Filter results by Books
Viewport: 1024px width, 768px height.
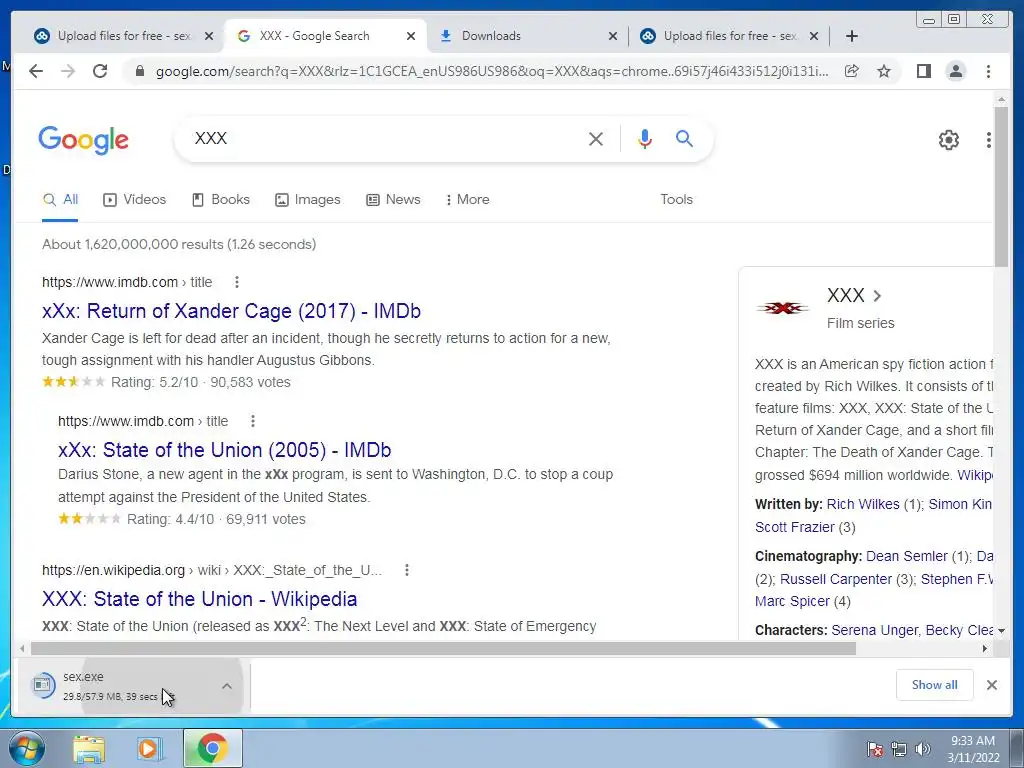coord(221,199)
